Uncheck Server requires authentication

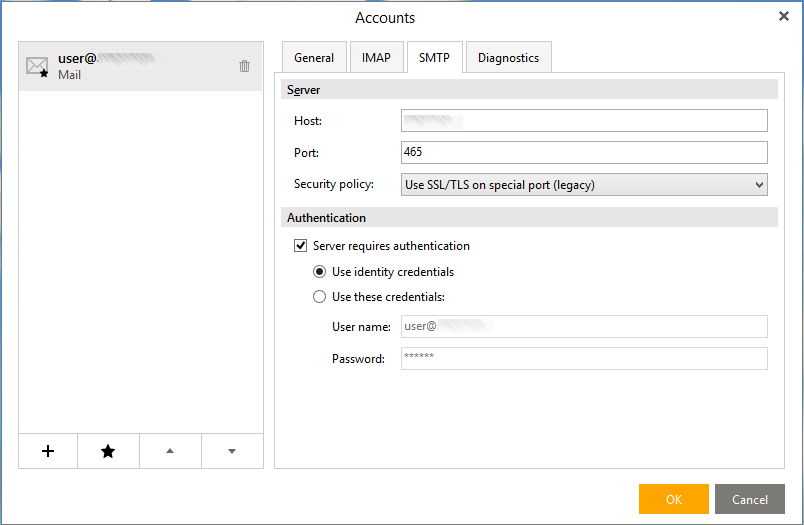[x=300, y=246]
